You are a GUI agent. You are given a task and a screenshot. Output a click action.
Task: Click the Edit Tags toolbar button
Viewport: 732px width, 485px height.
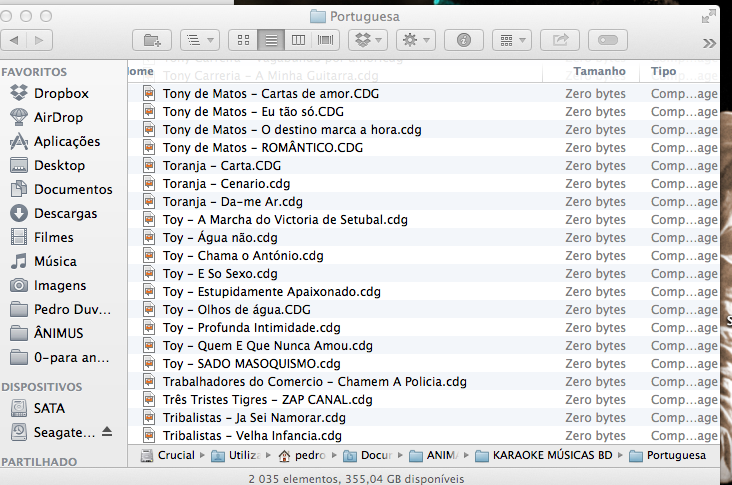(608, 40)
